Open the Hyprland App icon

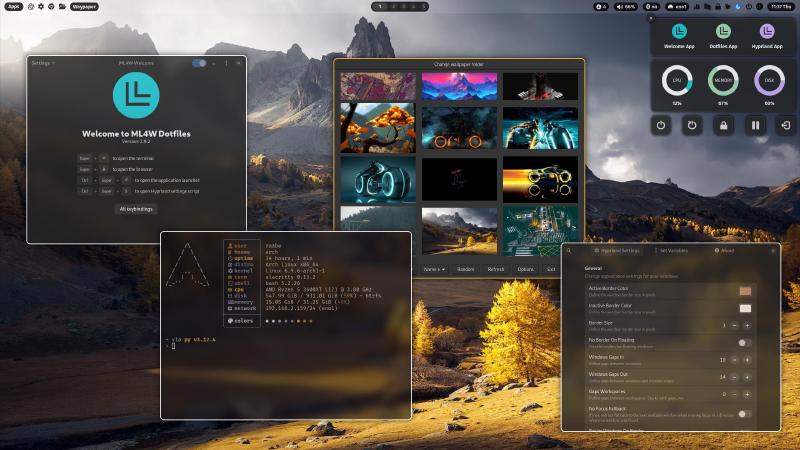pyautogui.click(x=767, y=31)
